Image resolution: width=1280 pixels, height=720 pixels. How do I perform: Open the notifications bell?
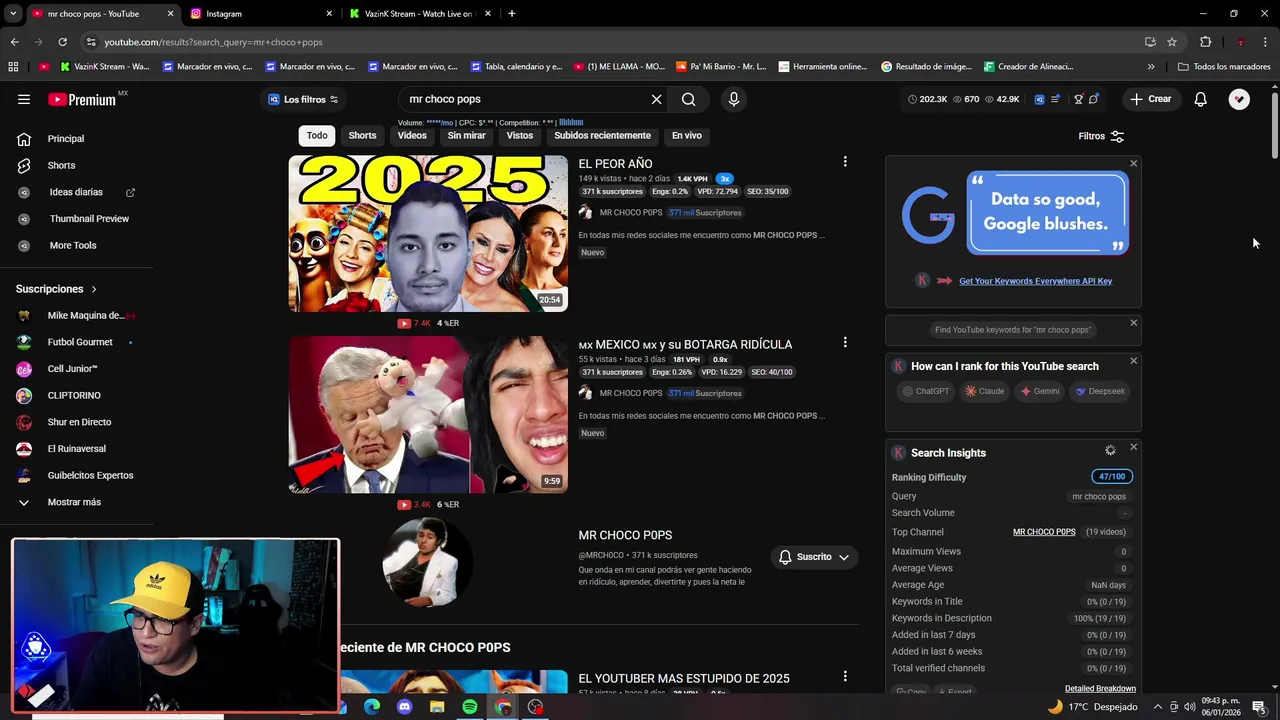coord(1200,99)
